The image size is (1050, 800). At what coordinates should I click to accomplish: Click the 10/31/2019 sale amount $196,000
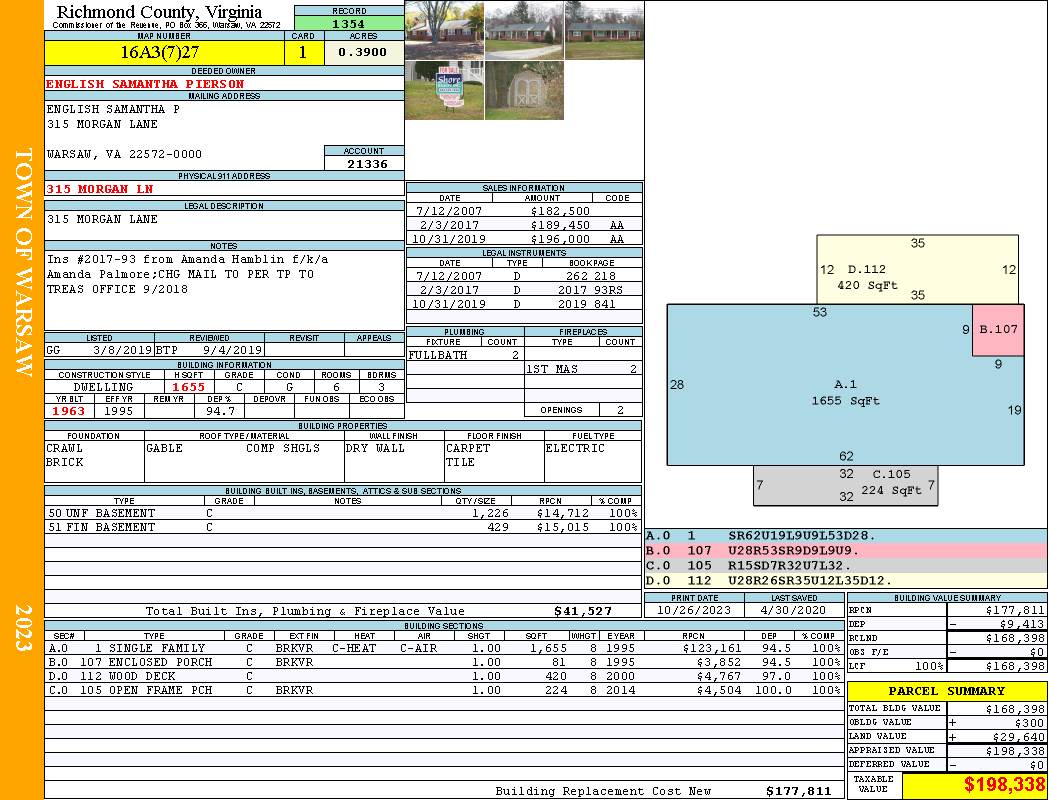(560, 239)
